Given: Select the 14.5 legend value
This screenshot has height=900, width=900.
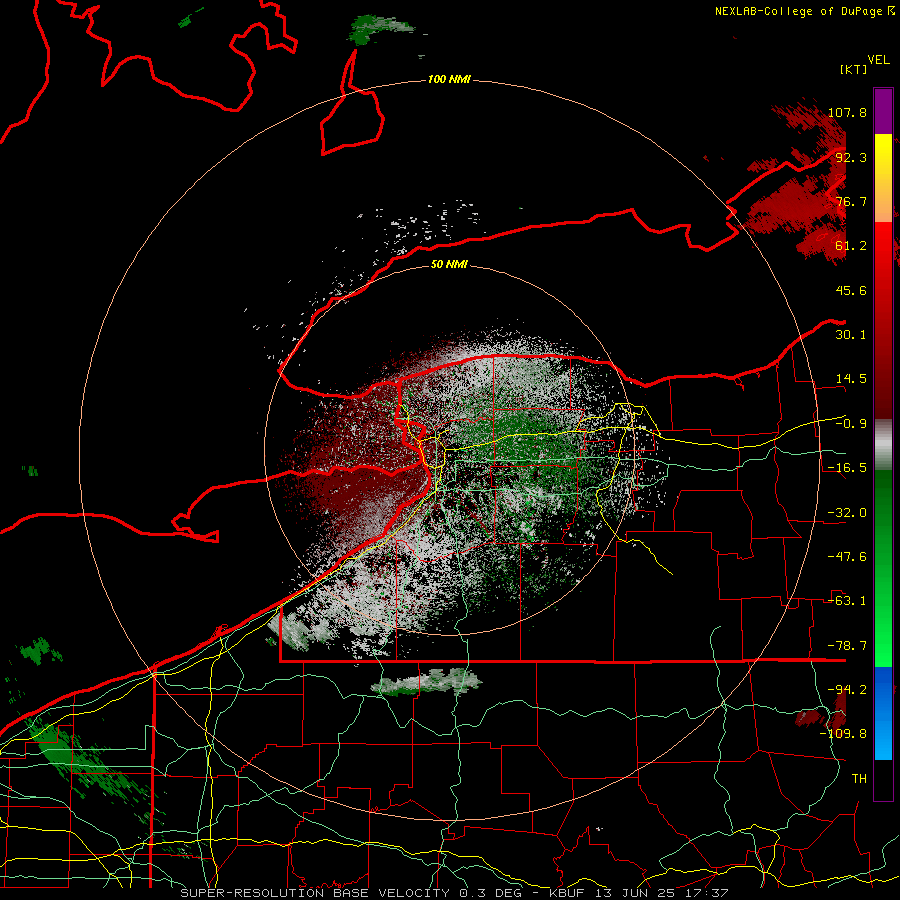Looking at the screenshot, I should (851, 379).
